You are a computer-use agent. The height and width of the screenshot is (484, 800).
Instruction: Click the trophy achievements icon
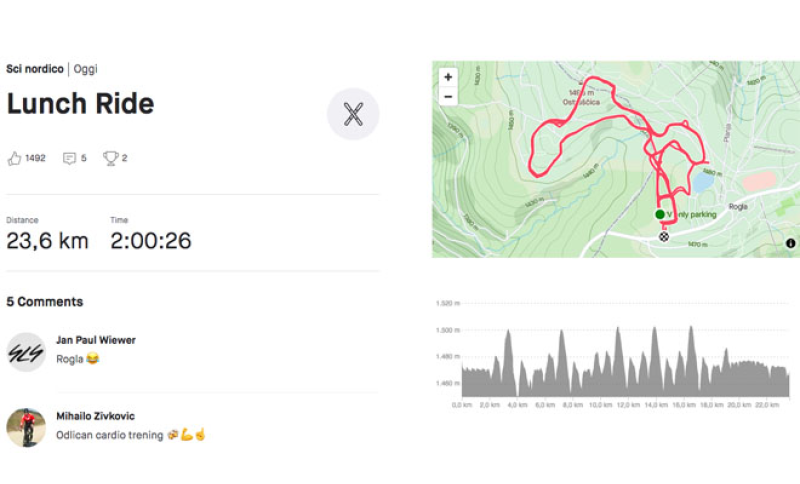click(x=110, y=158)
